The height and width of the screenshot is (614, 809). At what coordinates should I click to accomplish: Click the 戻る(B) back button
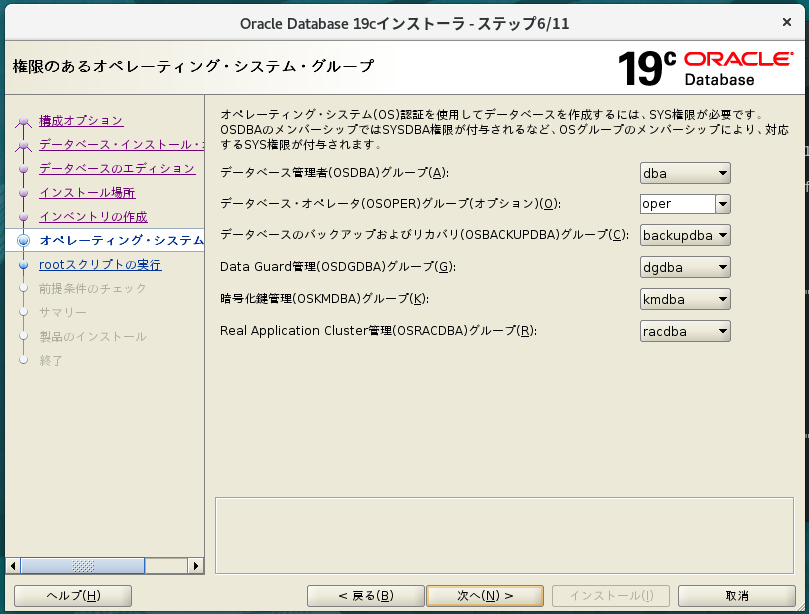click(x=366, y=596)
